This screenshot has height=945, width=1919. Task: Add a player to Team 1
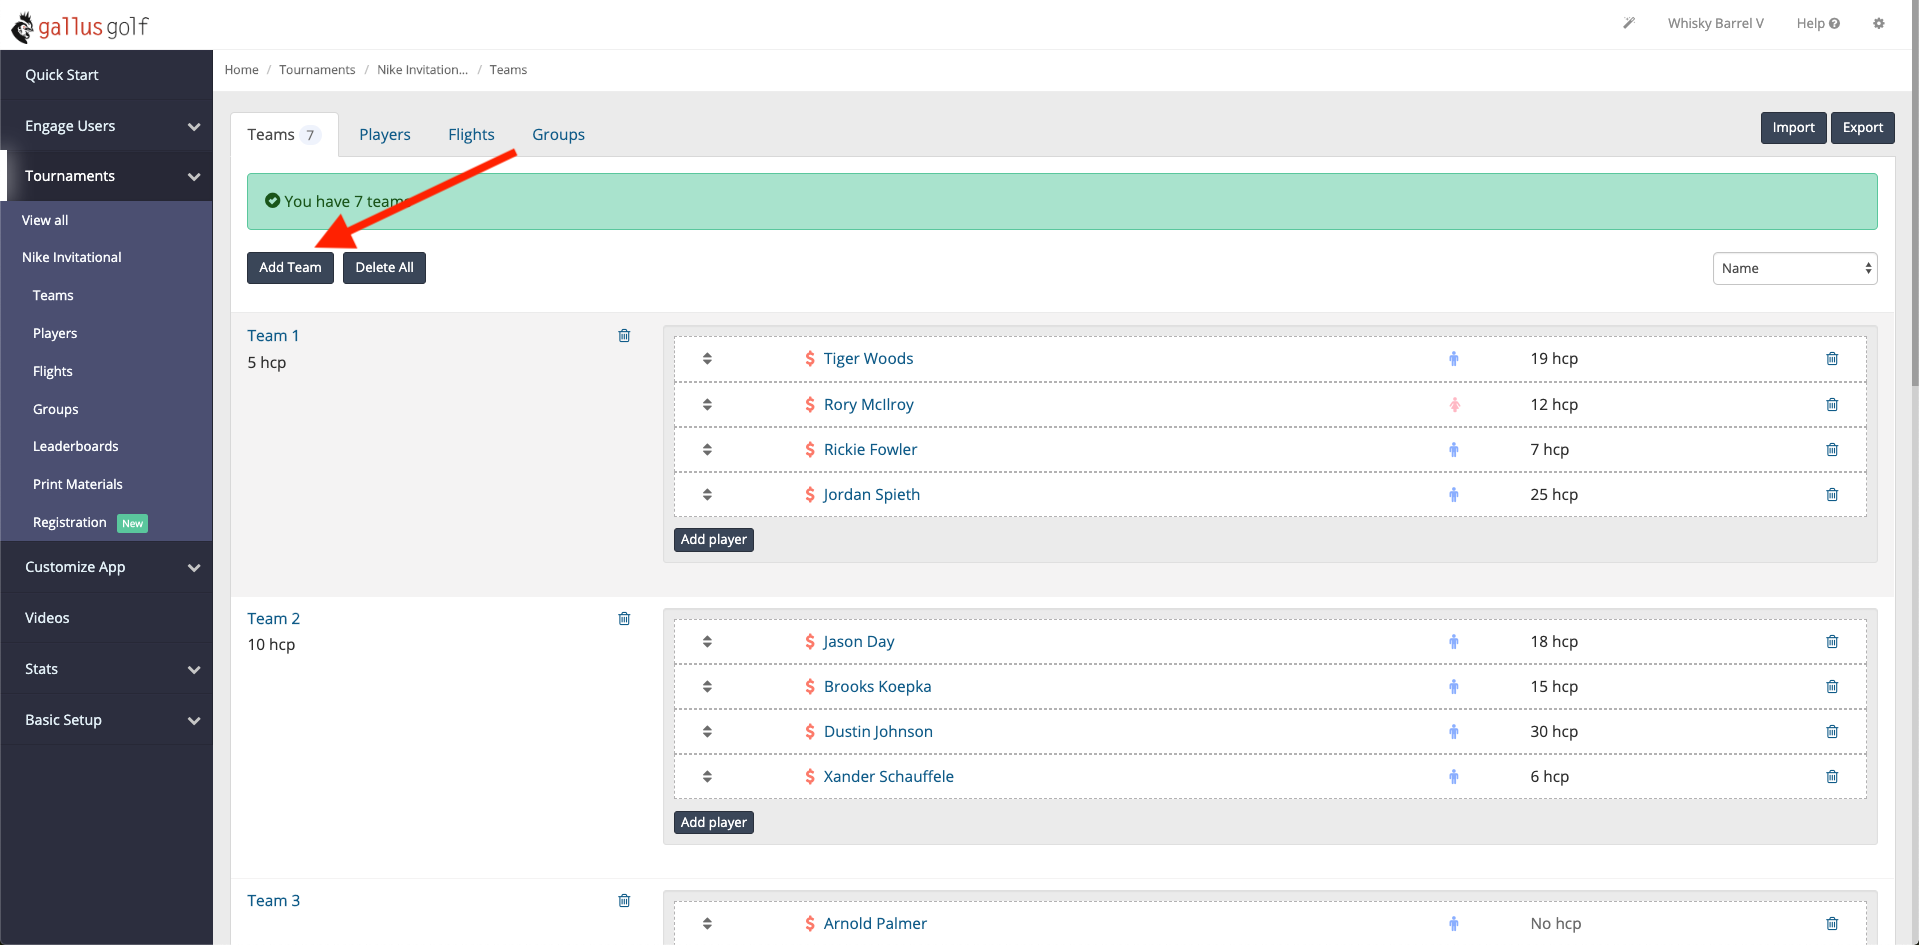tap(714, 540)
